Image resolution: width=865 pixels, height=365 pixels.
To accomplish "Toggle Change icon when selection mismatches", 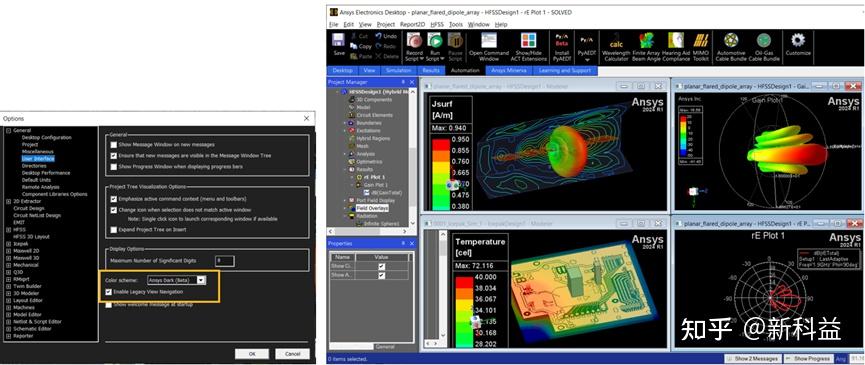I will pyautogui.click(x=114, y=210).
